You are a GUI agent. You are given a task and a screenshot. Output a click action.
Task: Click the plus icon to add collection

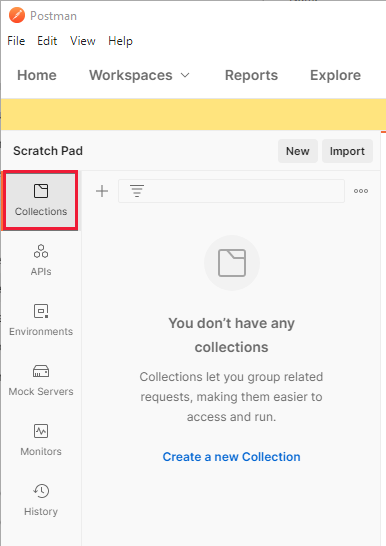(102, 191)
